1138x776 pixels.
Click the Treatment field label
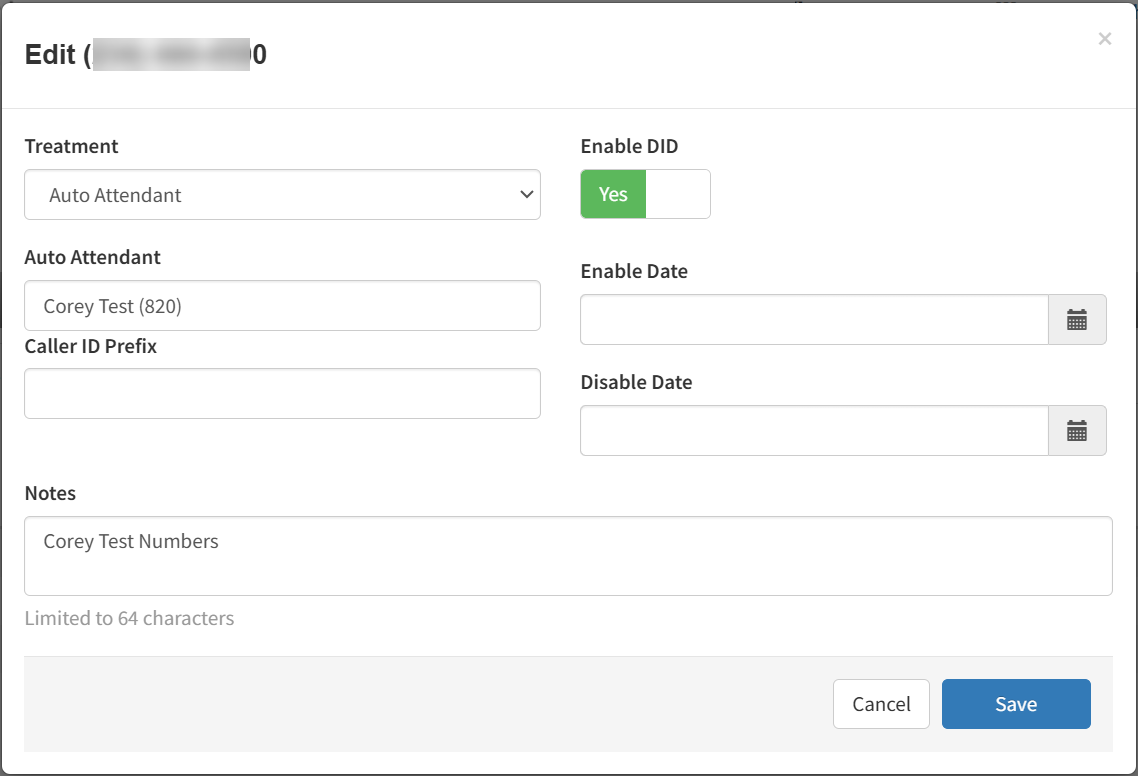[x=71, y=146]
